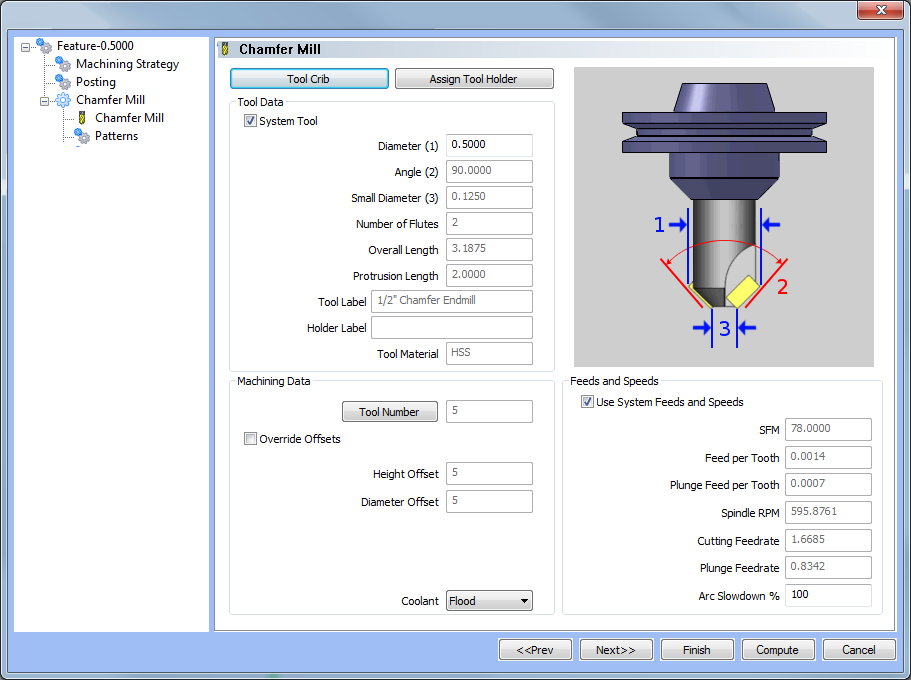911x680 pixels.
Task: Click the Patterns gear icon
Action: coord(83,136)
